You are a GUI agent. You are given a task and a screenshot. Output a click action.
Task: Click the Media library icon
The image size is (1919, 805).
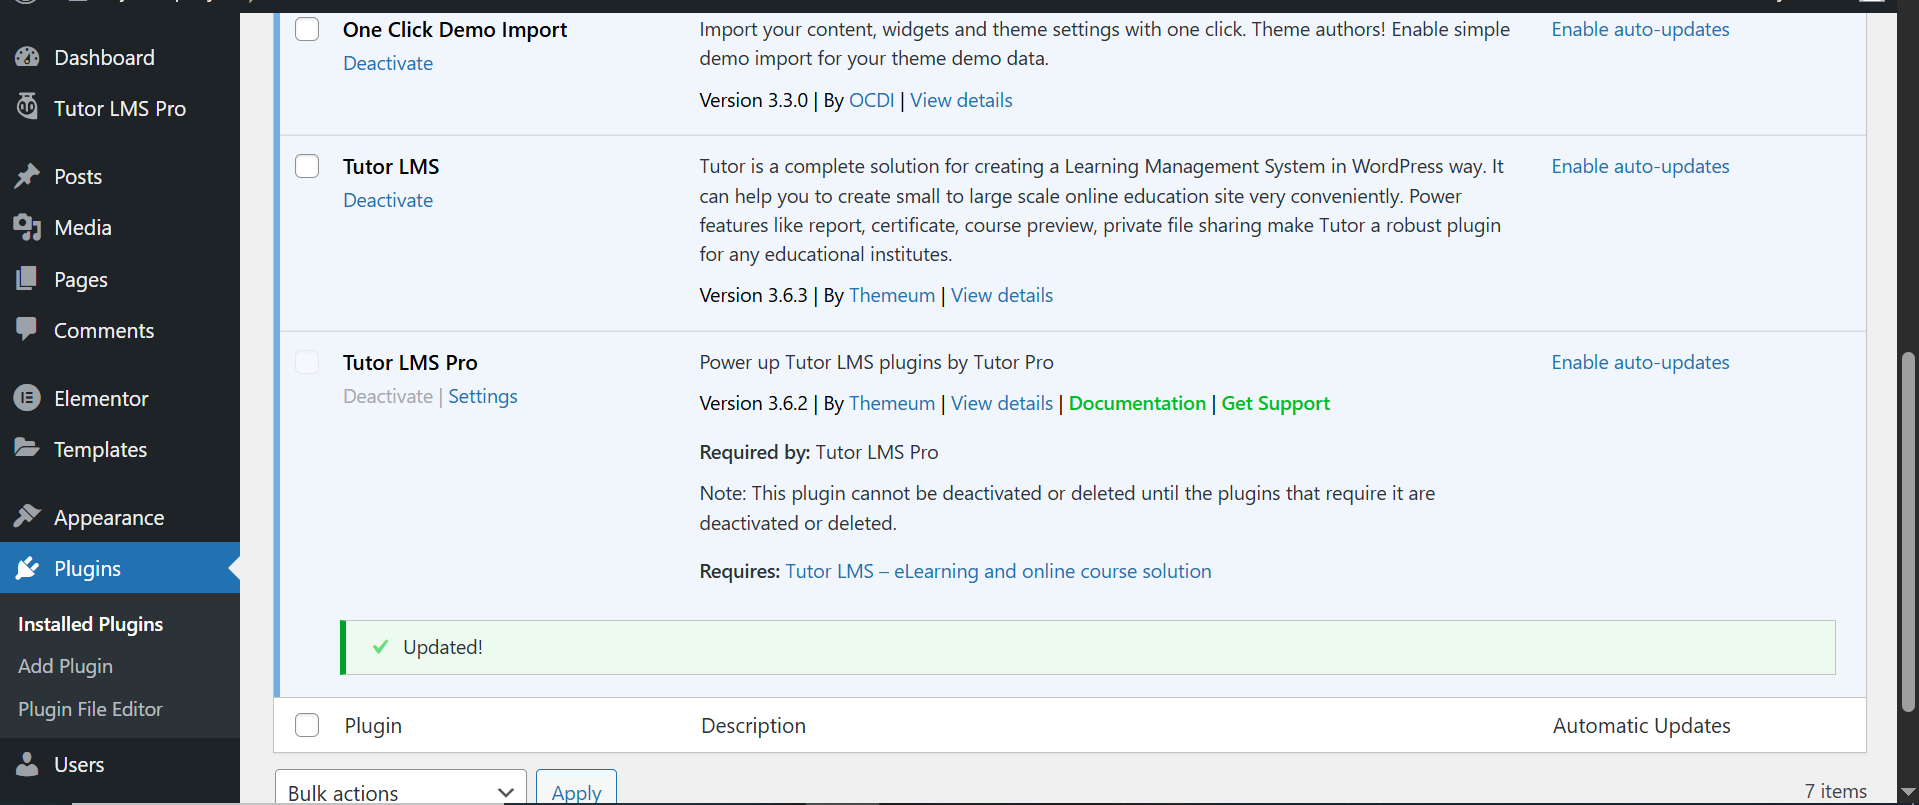pos(27,227)
